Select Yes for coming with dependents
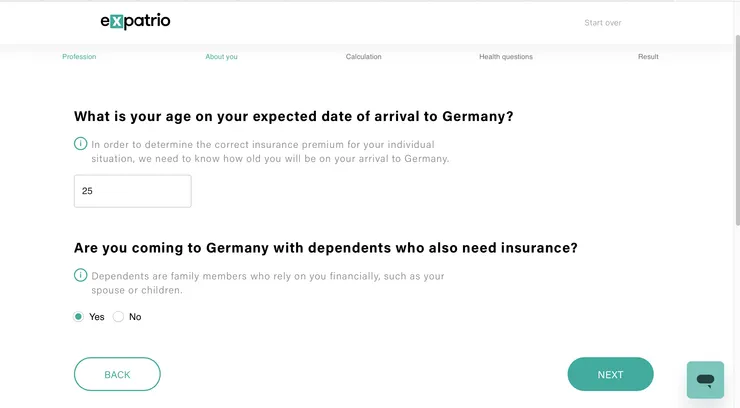The height and width of the screenshot is (408, 740). pos(79,317)
